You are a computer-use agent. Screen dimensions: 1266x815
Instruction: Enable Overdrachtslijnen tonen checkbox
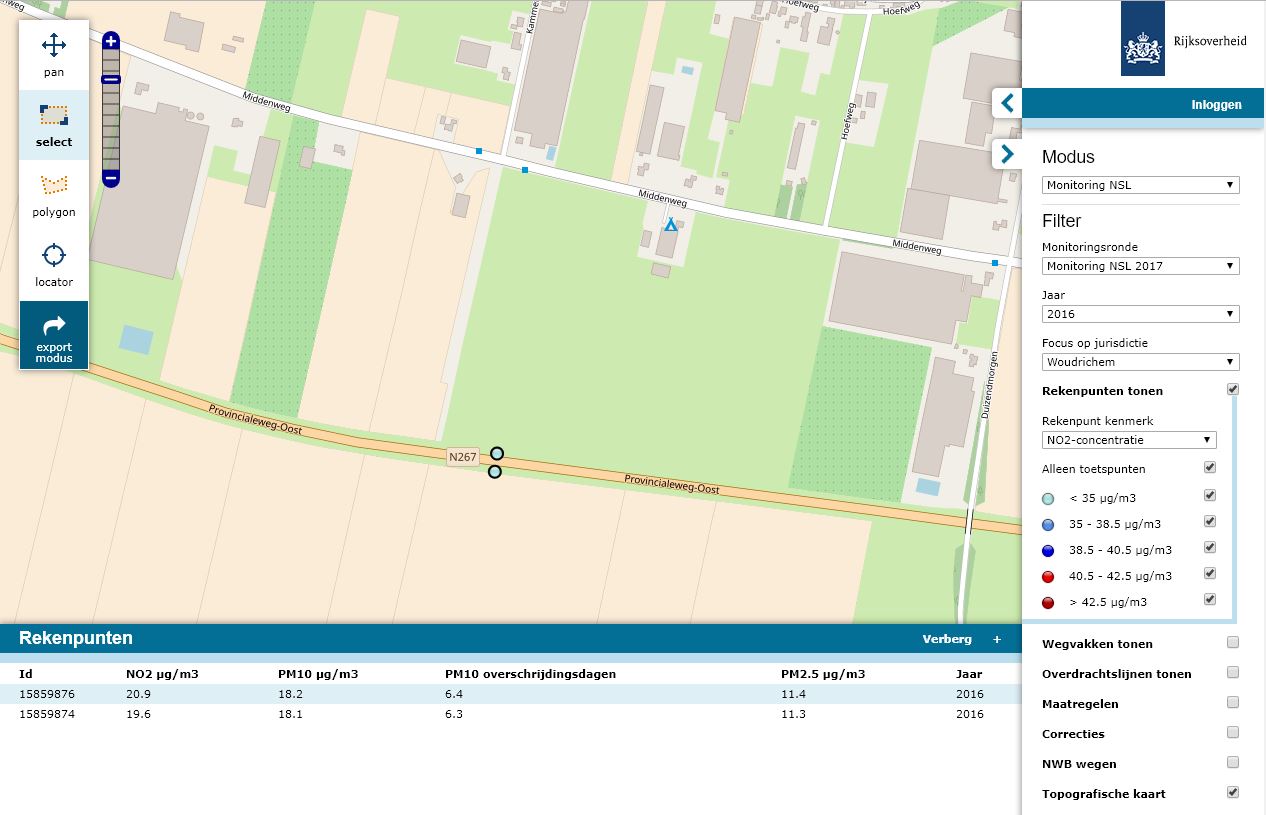click(x=1233, y=672)
